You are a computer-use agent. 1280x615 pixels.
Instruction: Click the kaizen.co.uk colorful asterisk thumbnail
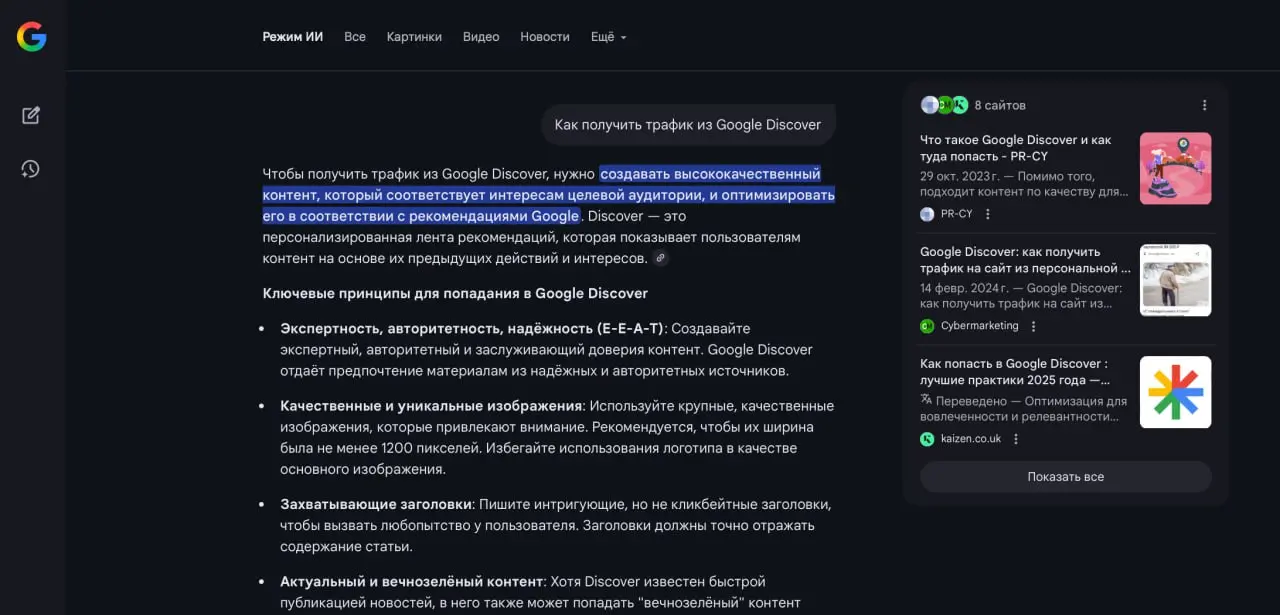point(1176,393)
